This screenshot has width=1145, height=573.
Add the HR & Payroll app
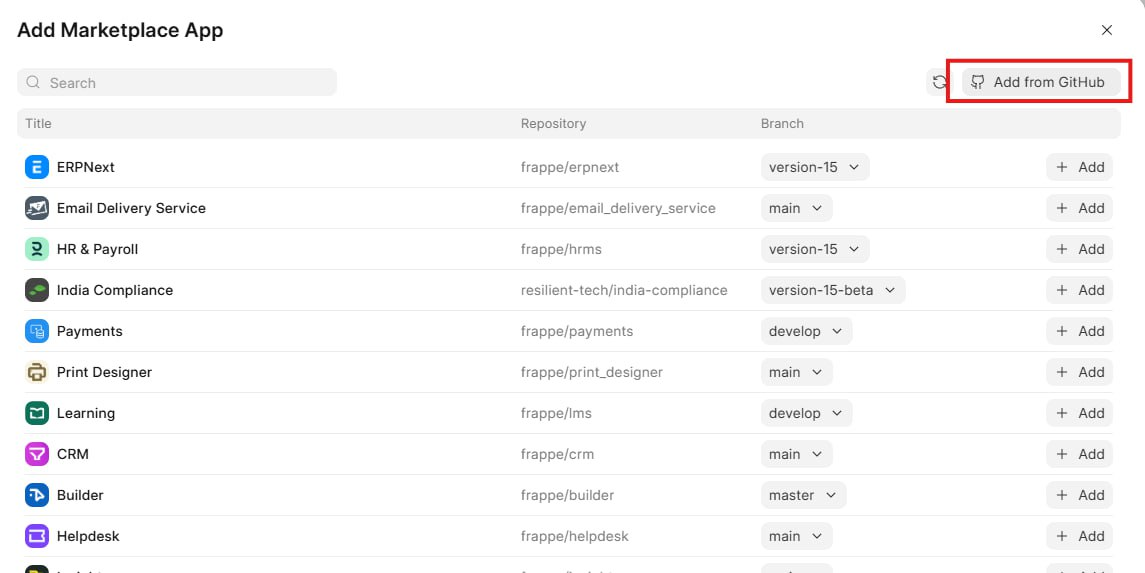point(1079,249)
